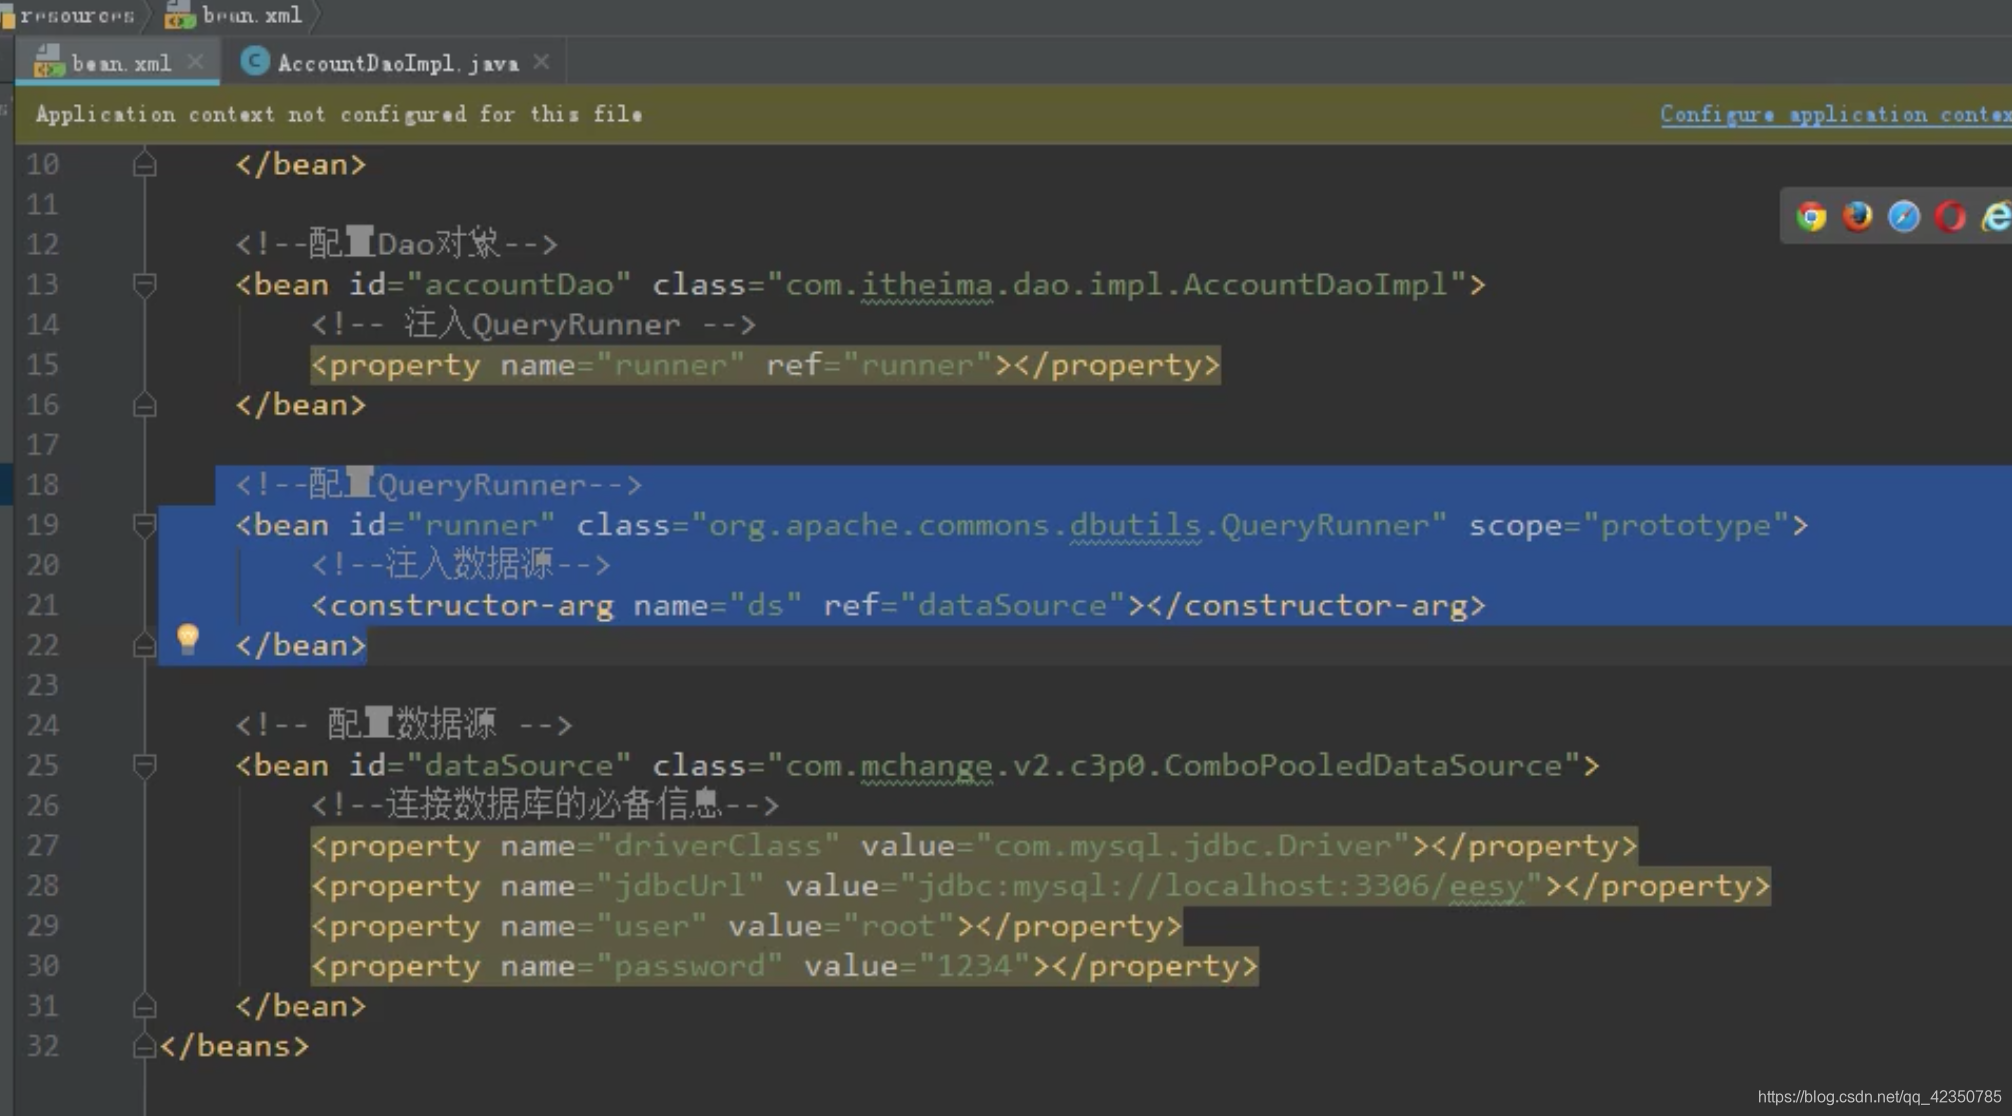Click fold end marker at line 32
The height and width of the screenshot is (1116, 2012).
coord(144,1046)
